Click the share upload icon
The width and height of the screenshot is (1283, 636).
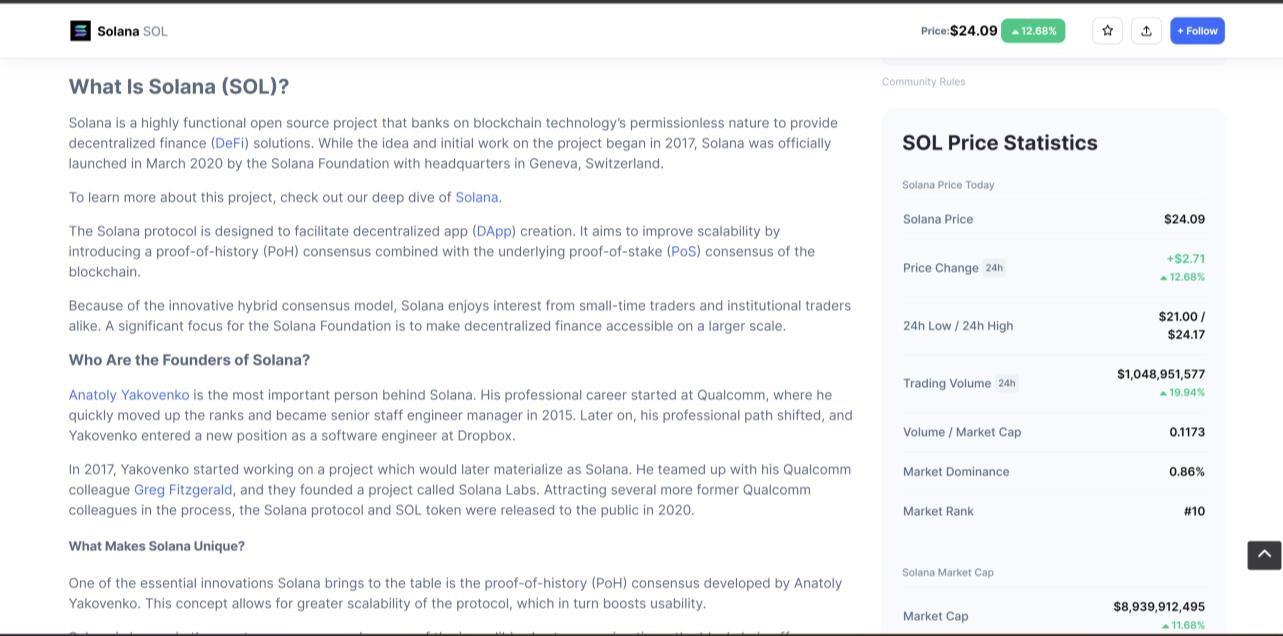(x=1146, y=31)
